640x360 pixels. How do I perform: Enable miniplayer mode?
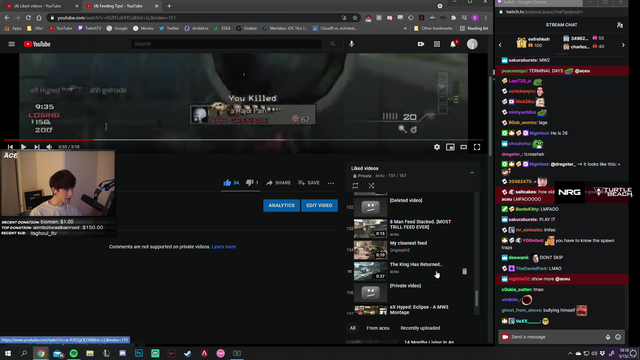point(450,147)
